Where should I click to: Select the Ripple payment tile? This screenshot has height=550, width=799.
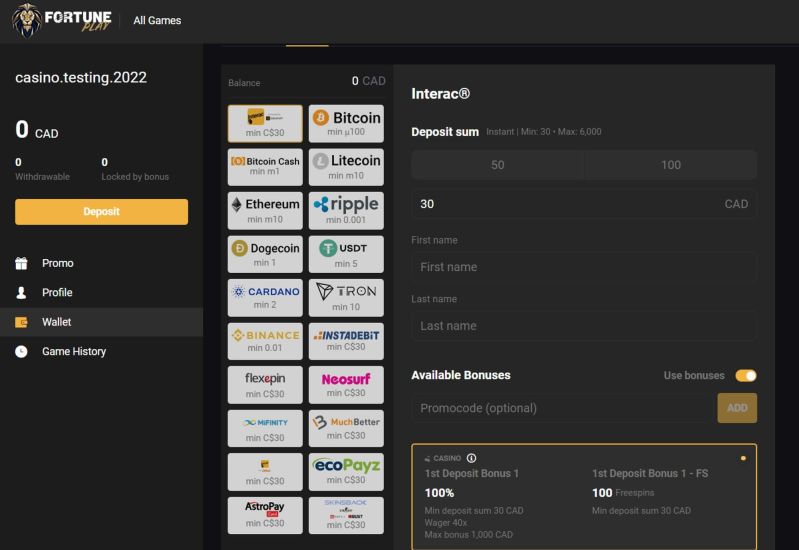[346, 211]
